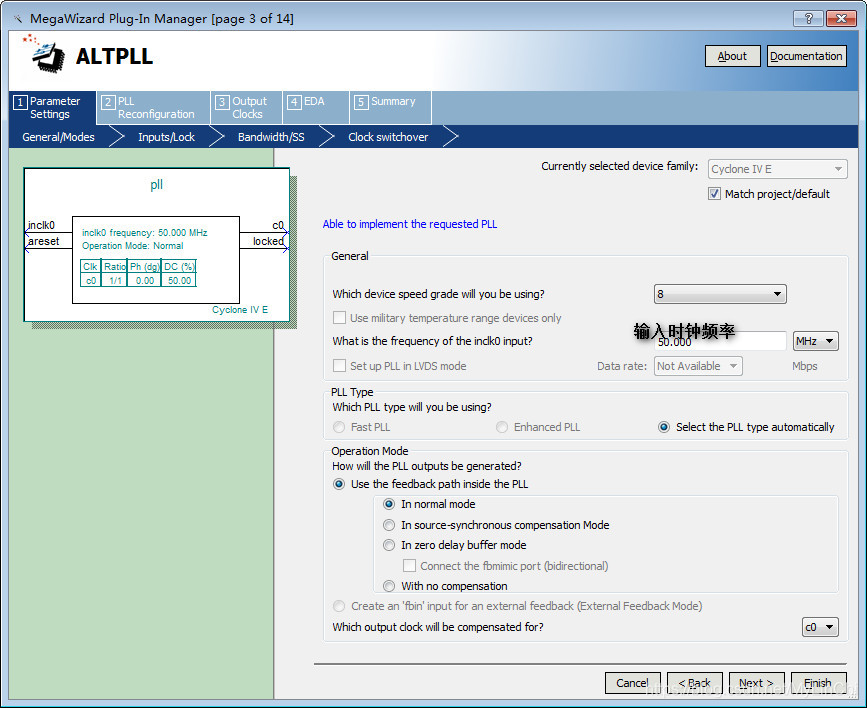
Task: Choose In normal mode option
Action: (x=389, y=504)
